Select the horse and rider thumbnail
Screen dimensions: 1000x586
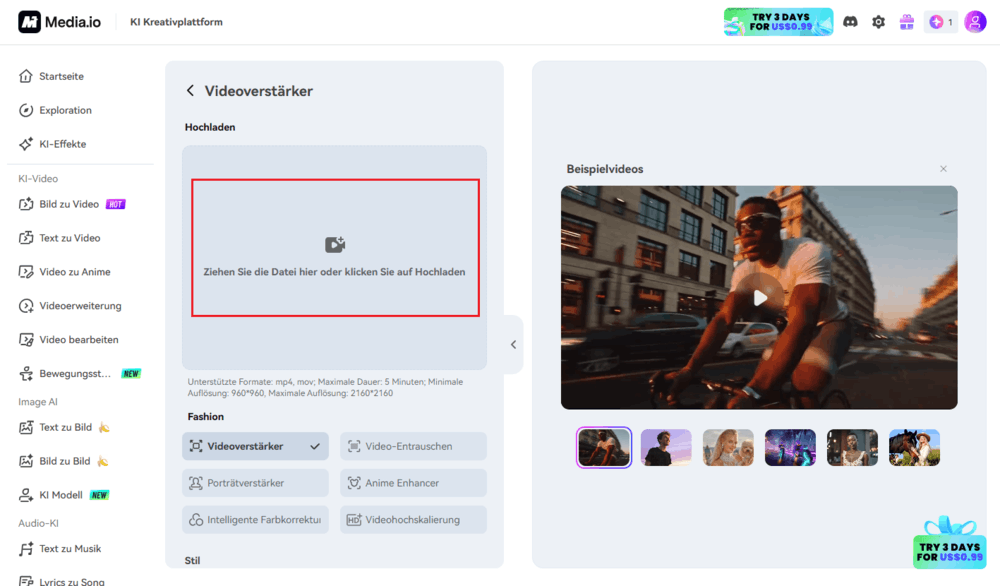tap(914, 448)
